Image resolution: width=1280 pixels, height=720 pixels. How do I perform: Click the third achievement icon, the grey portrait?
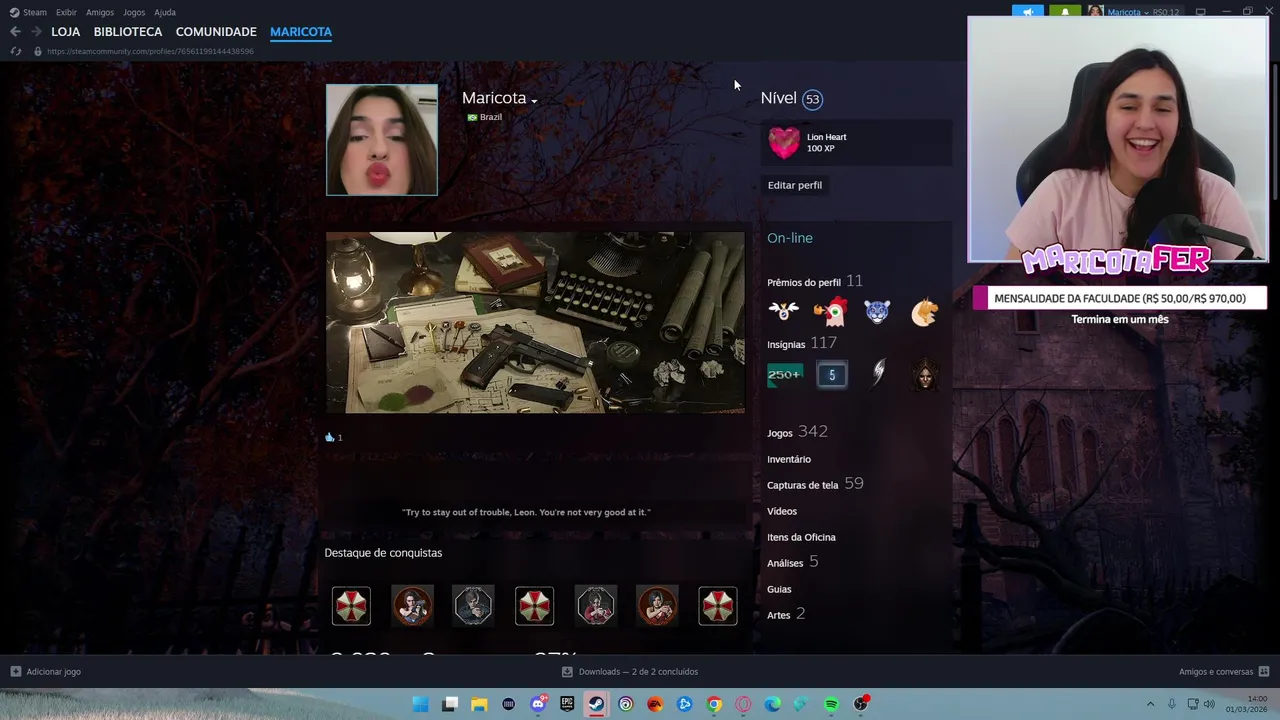(x=473, y=606)
